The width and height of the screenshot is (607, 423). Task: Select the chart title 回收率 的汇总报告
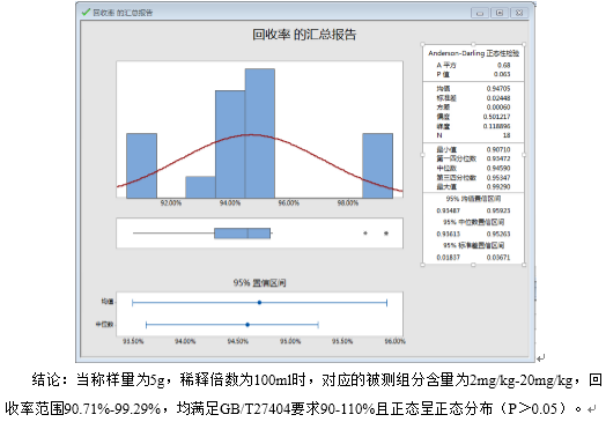pos(304,34)
